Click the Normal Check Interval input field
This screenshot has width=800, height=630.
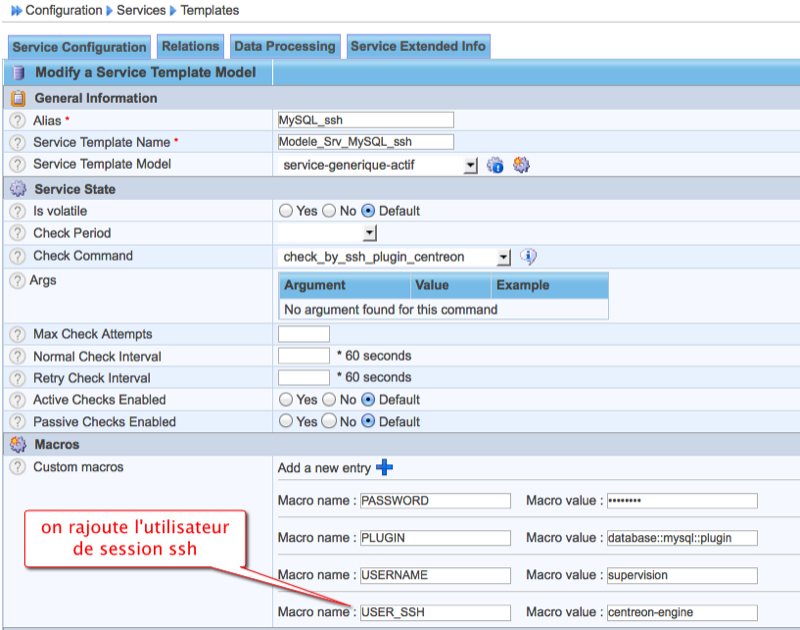pos(303,356)
